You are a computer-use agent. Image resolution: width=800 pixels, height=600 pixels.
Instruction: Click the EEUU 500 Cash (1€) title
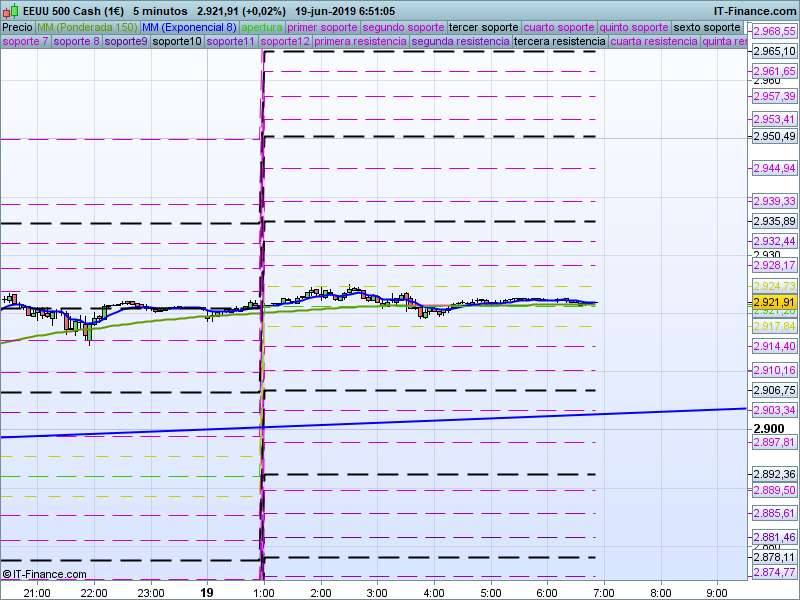[72, 10]
